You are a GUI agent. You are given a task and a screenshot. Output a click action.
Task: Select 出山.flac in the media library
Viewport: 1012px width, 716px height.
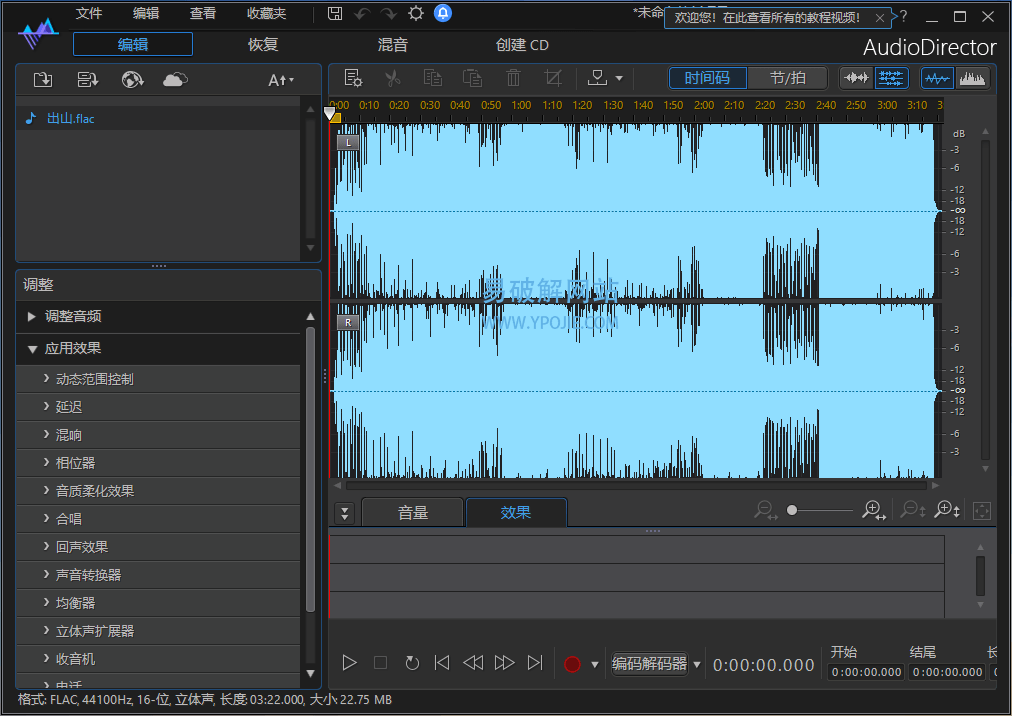[70, 118]
